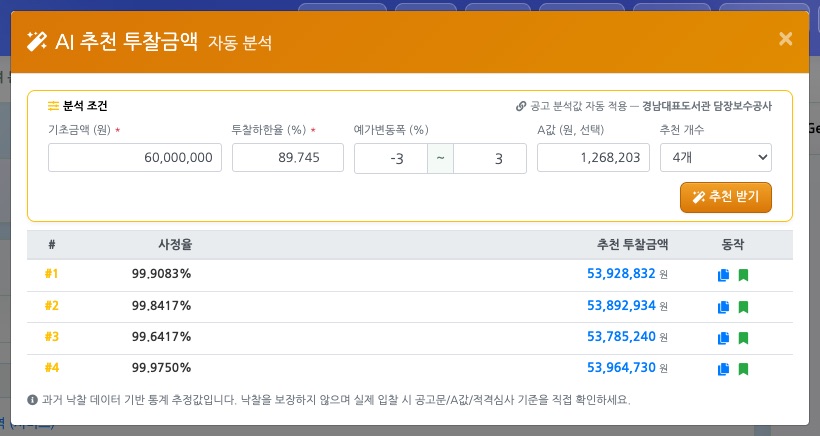Click the link icon beside 공고 분석값

tap(521, 106)
